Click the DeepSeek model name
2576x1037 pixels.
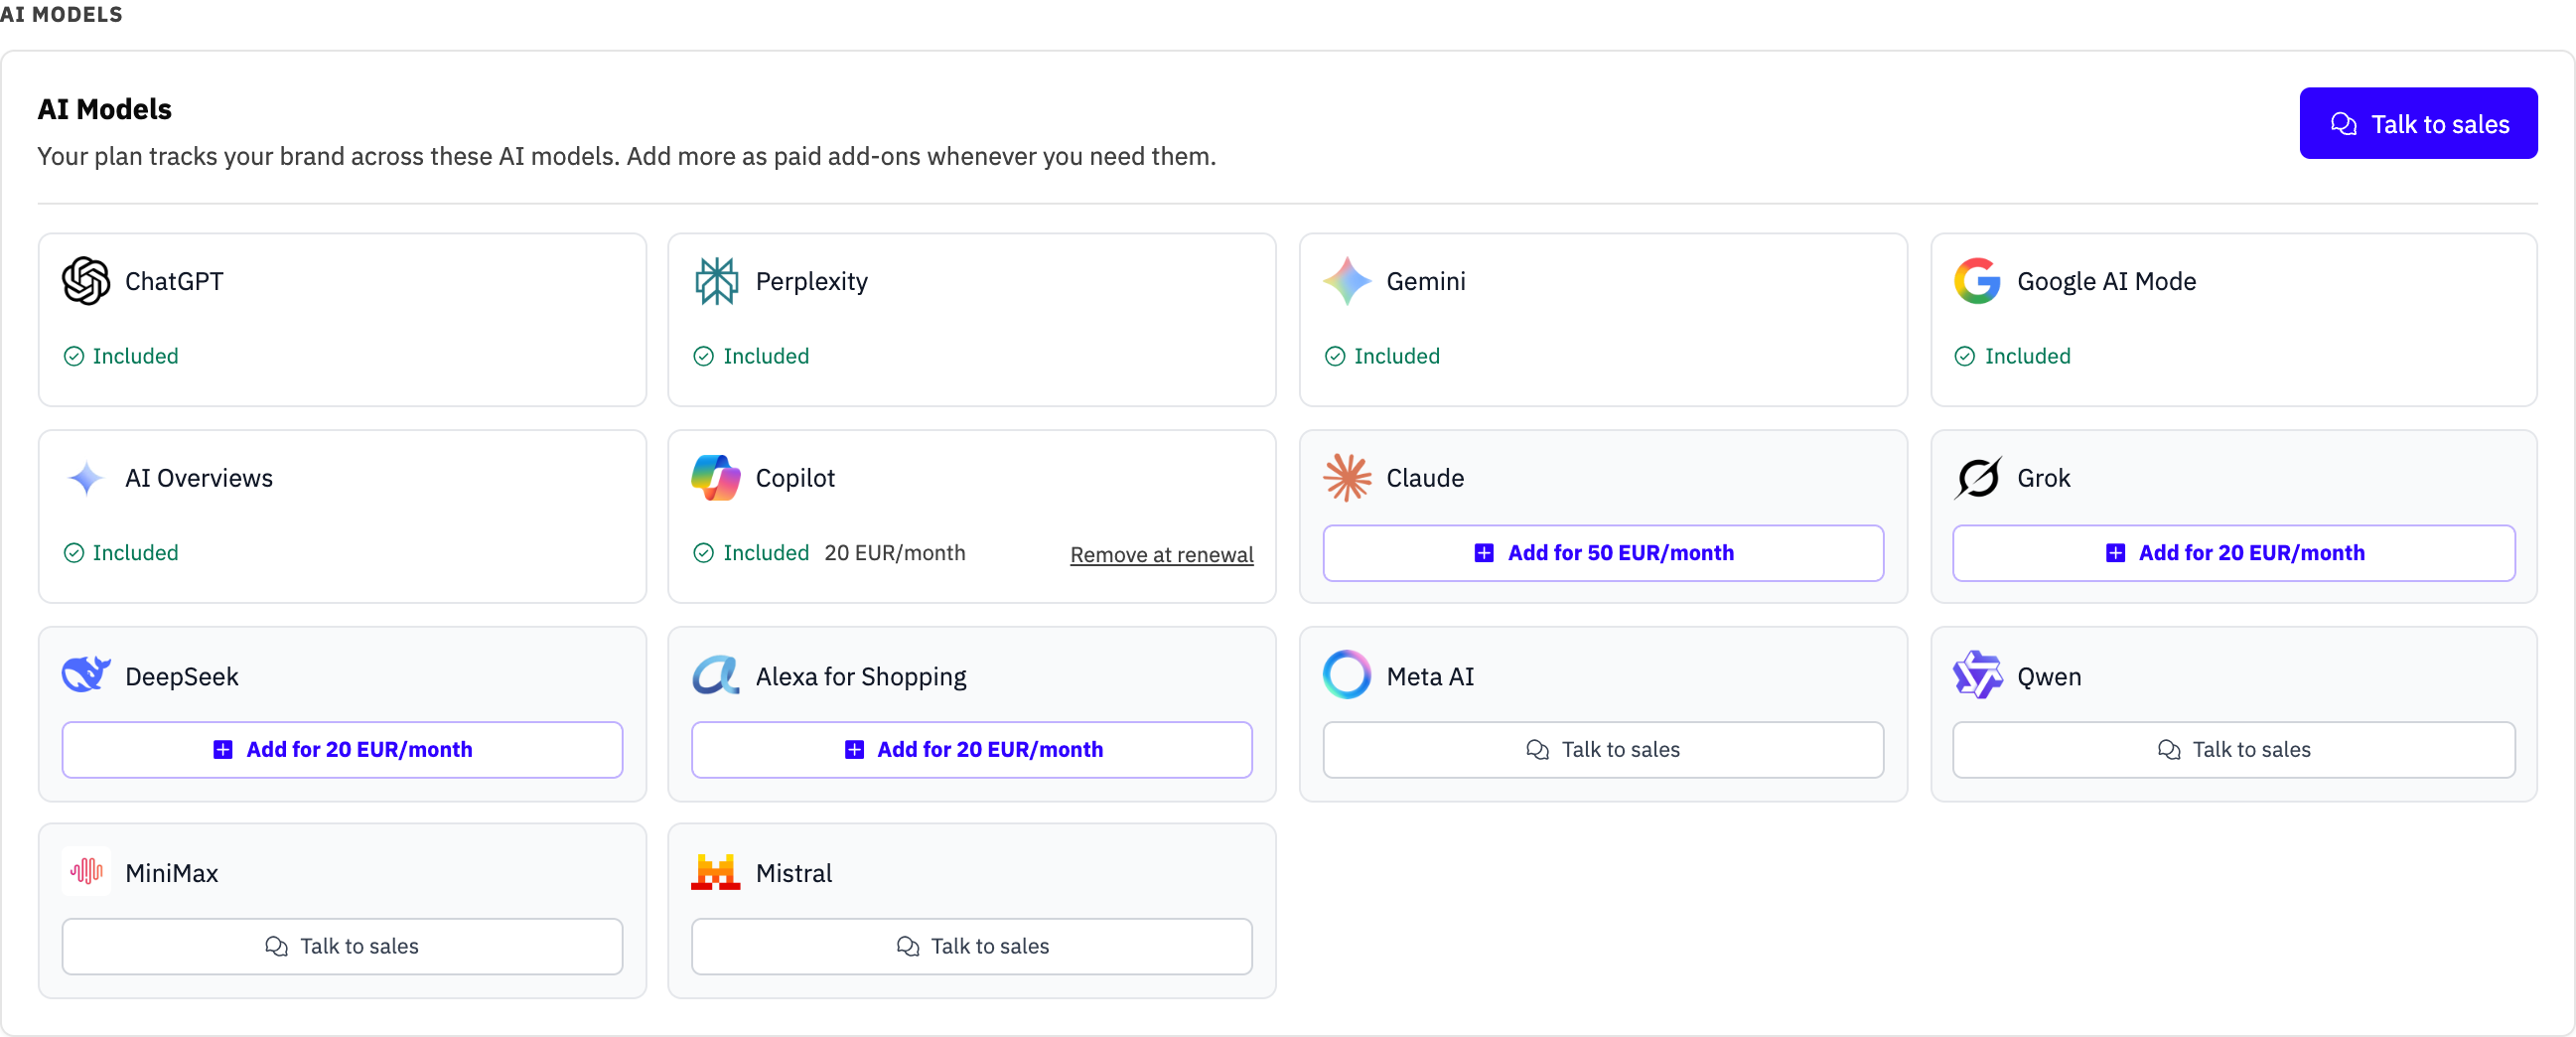pos(182,677)
